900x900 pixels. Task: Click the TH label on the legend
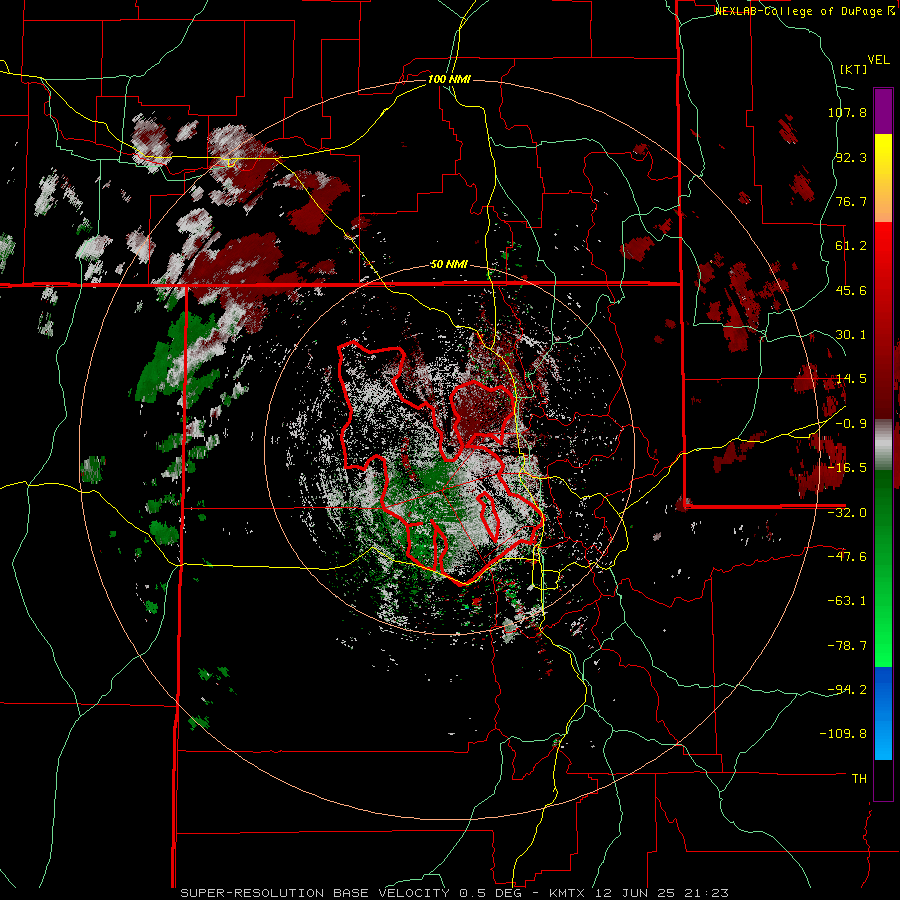coord(859,779)
